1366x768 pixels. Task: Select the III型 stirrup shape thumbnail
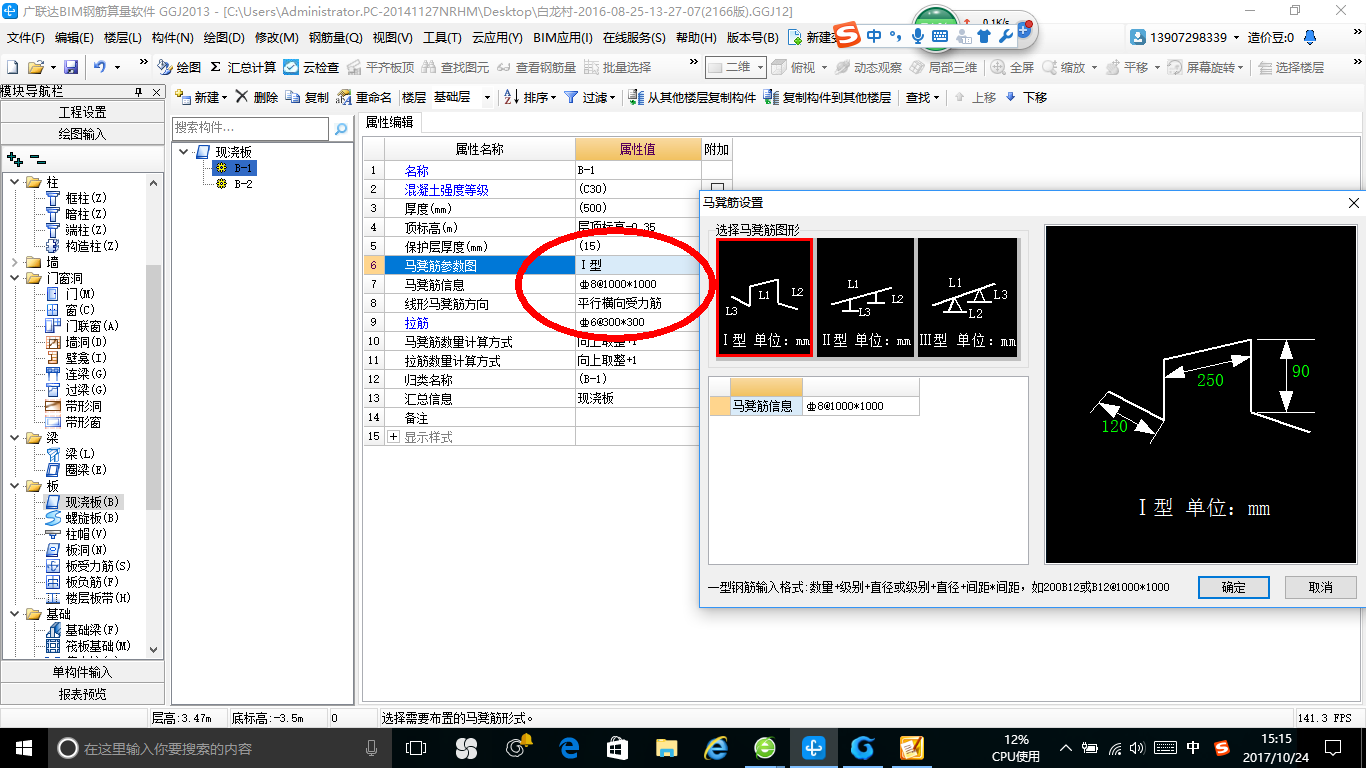(967, 297)
